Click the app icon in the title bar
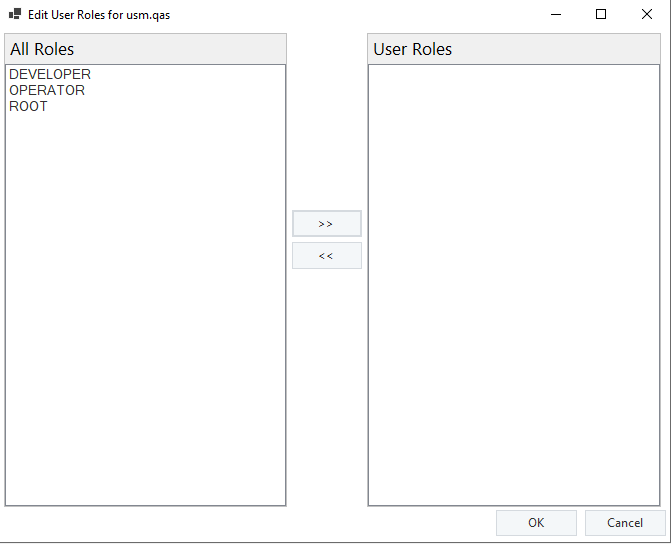Image resolution: width=671 pixels, height=544 pixels. [x=15, y=15]
